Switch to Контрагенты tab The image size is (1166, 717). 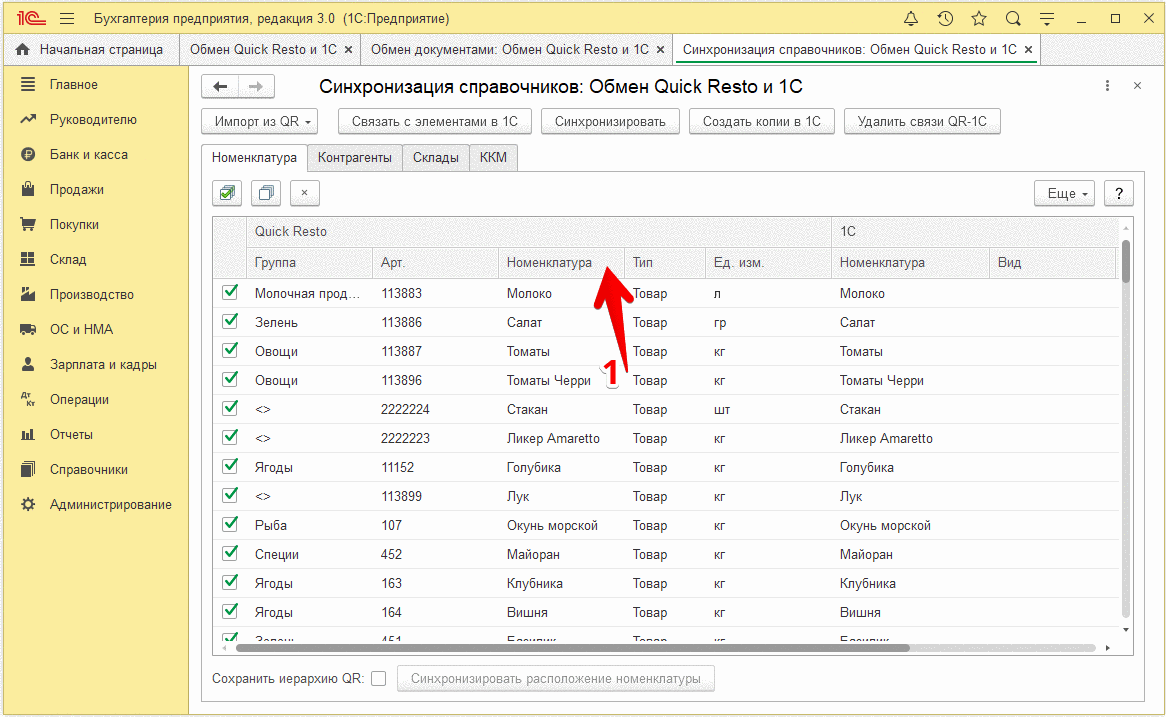[355, 158]
